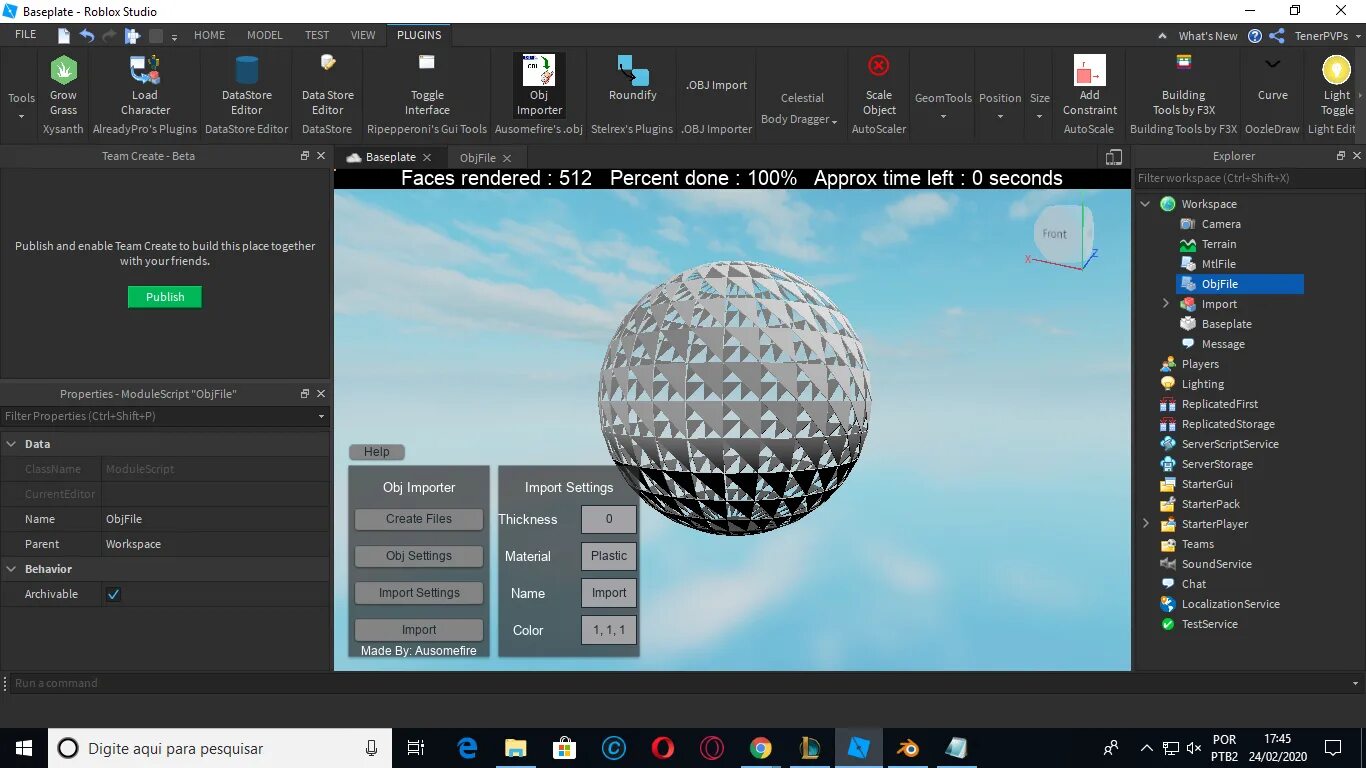
Task: Click the share icon next to username
Action: (x=1277, y=36)
